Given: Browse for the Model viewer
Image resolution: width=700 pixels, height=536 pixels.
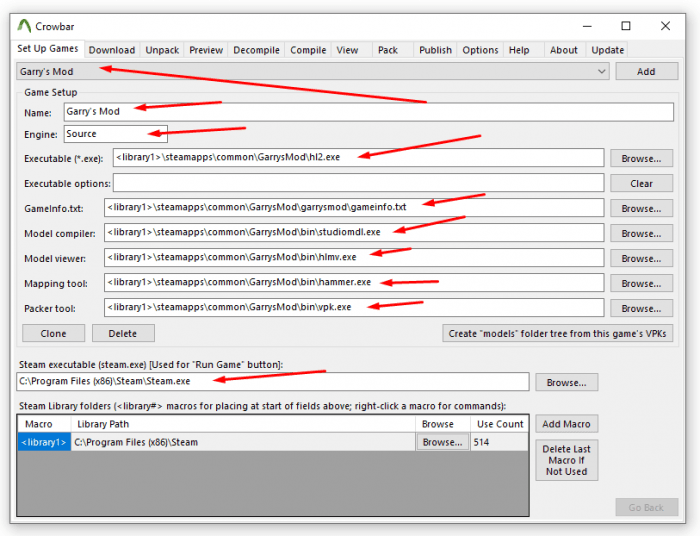Looking at the screenshot, I should pyautogui.click(x=642, y=258).
